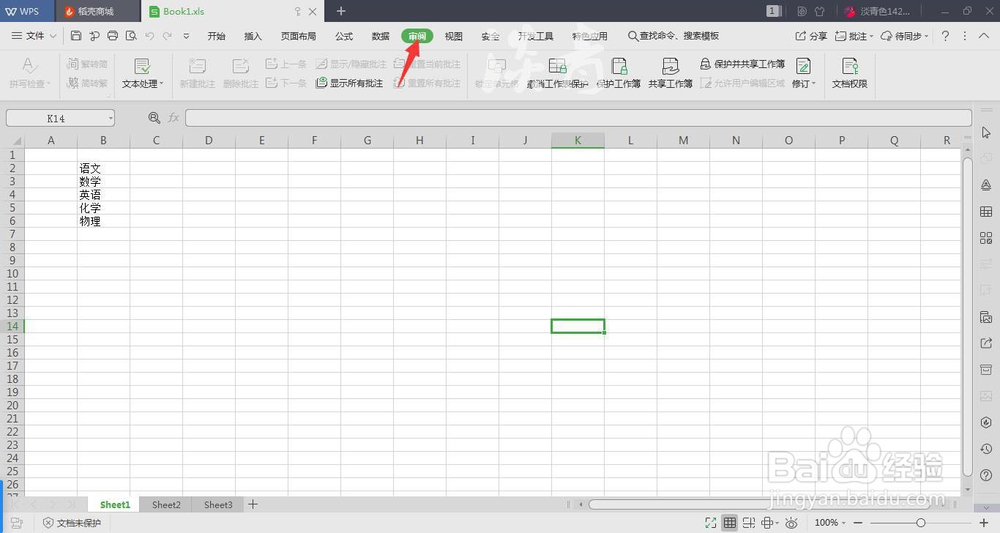Screen dimensions: 1000x533
Task: Click the vertical scrollbar
Action: 967,316
